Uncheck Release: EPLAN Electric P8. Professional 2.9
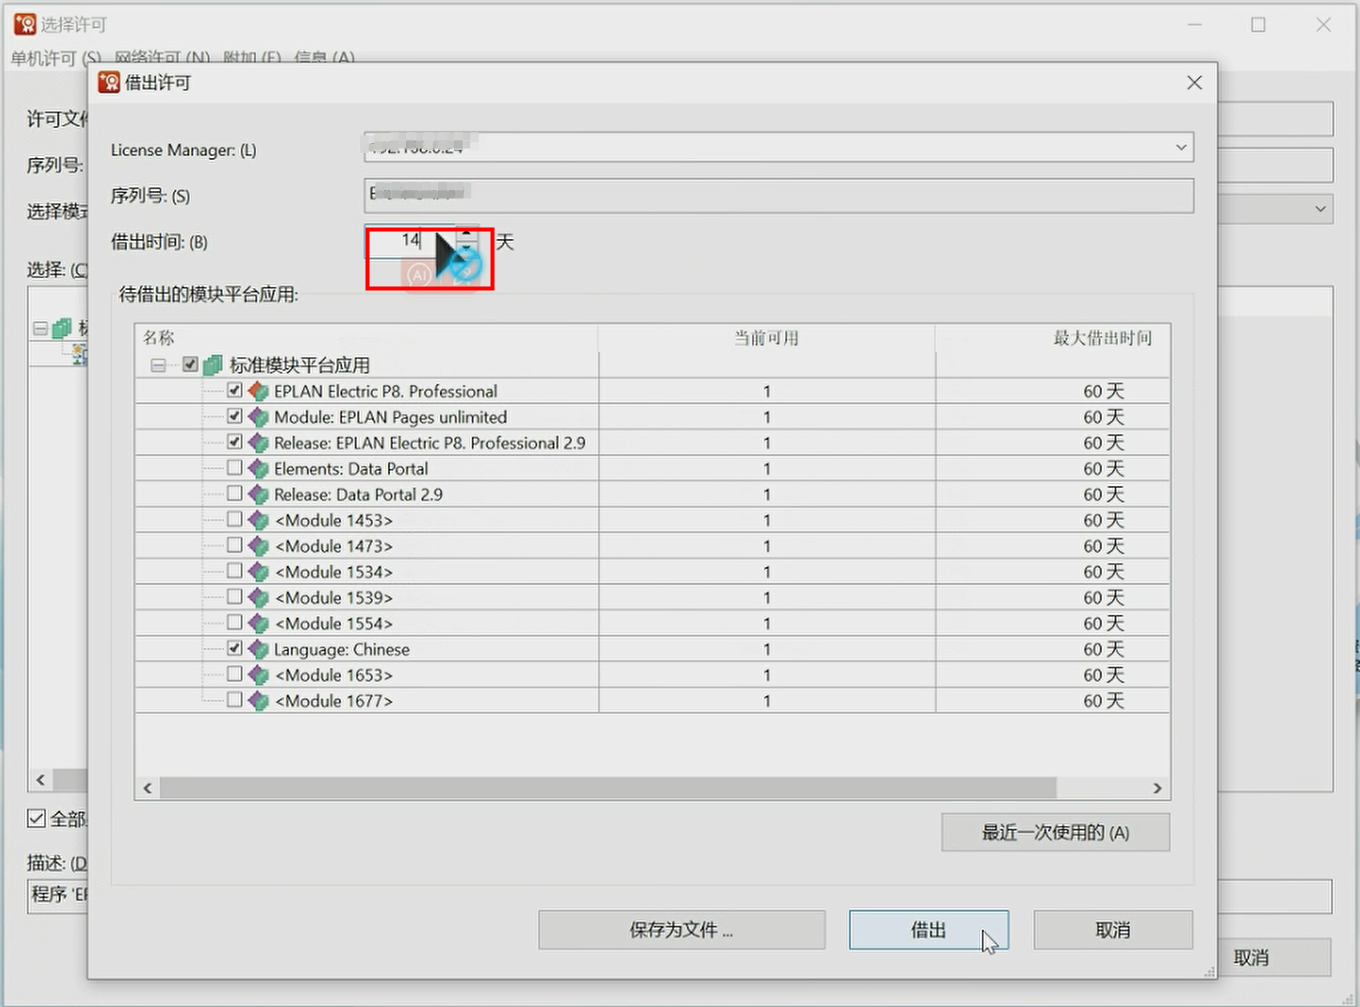The width and height of the screenshot is (1360, 1007). pyautogui.click(x=235, y=442)
